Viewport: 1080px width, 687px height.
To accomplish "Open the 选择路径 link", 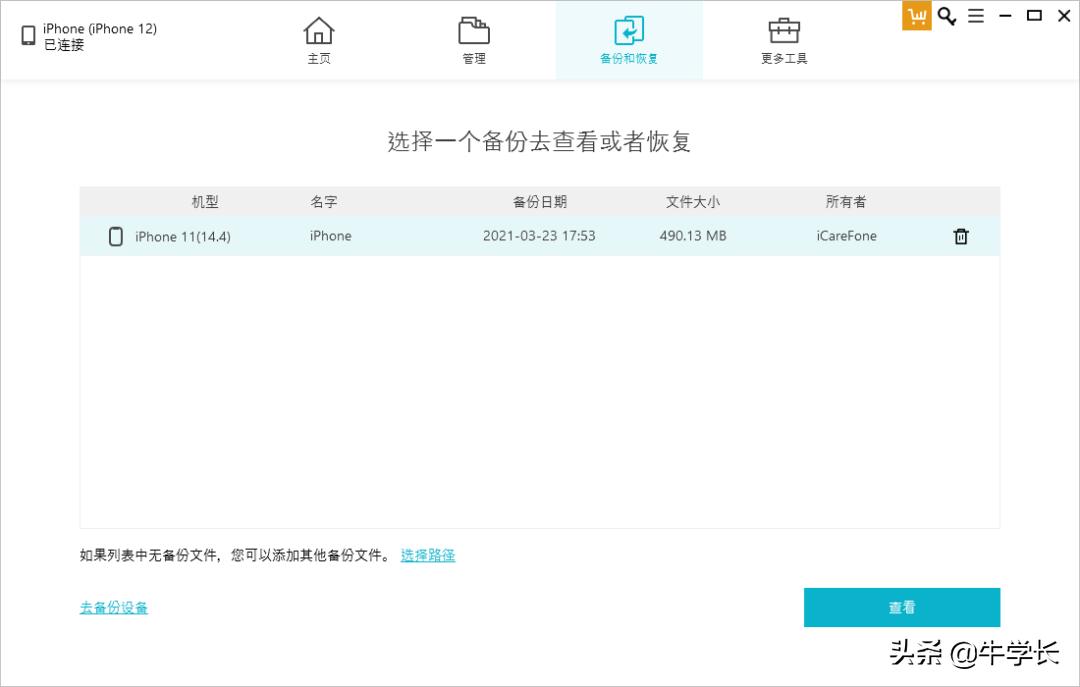I will [427, 555].
